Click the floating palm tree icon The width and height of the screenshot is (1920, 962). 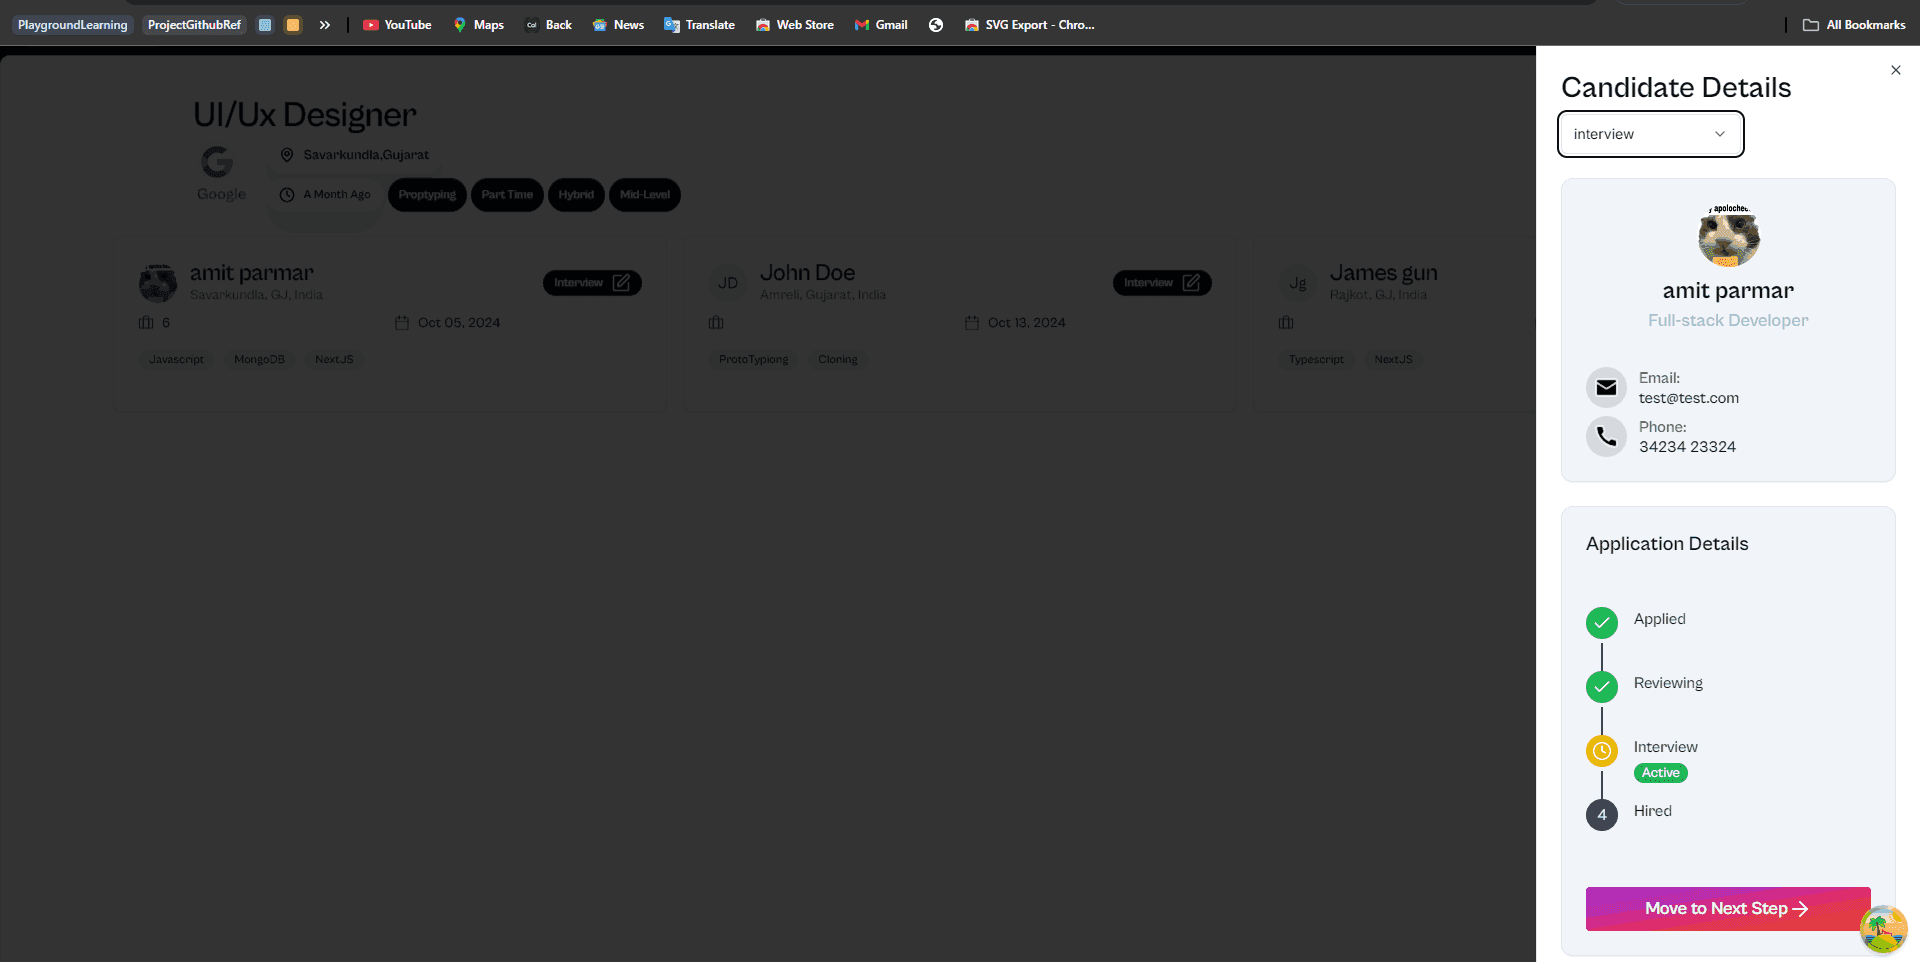click(x=1883, y=929)
